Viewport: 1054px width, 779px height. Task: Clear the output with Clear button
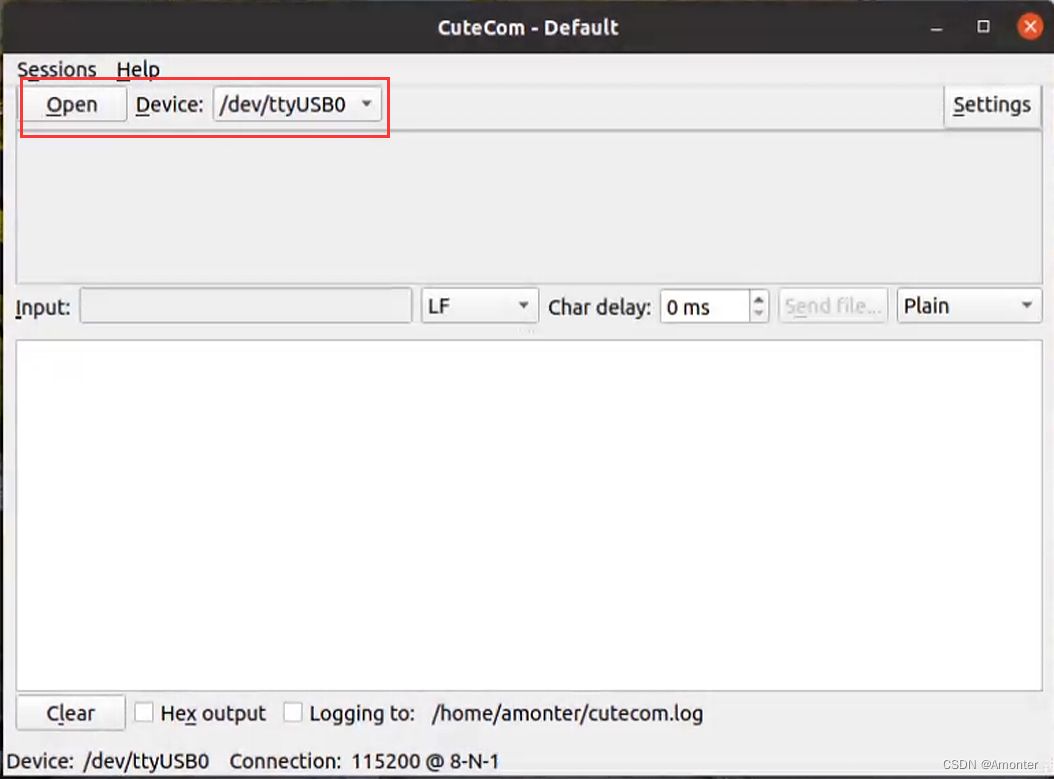[71, 712]
